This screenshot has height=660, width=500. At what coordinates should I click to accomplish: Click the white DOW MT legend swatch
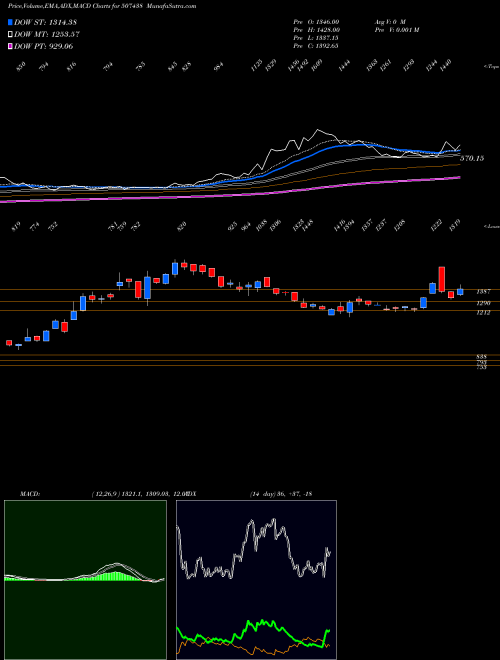[x=10, y=34]
